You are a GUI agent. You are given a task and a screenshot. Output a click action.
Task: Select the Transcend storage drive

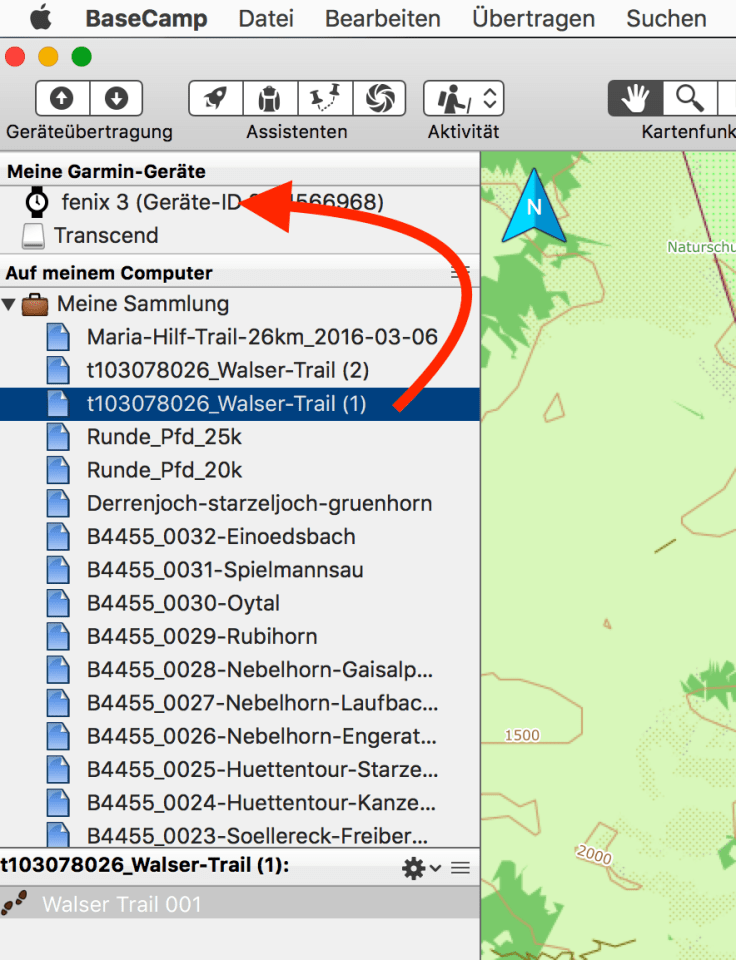click(x=105, y=236)
